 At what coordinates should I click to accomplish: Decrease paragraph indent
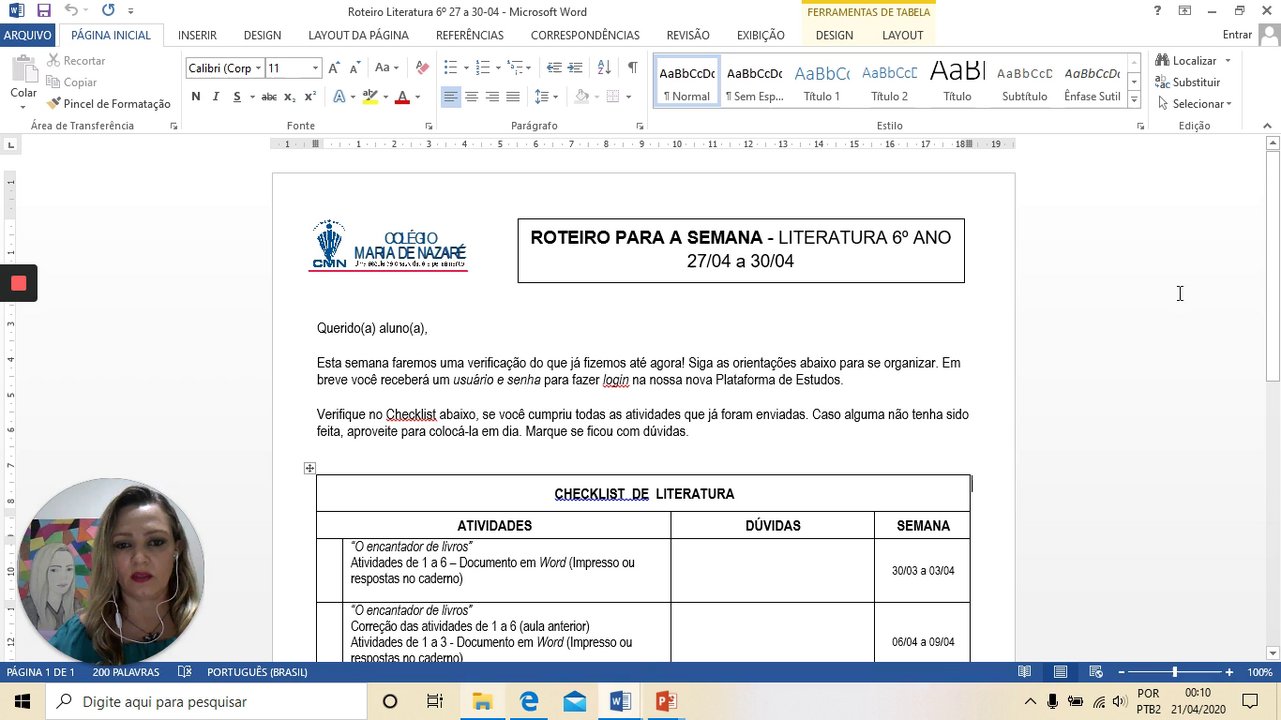[554, 68]
